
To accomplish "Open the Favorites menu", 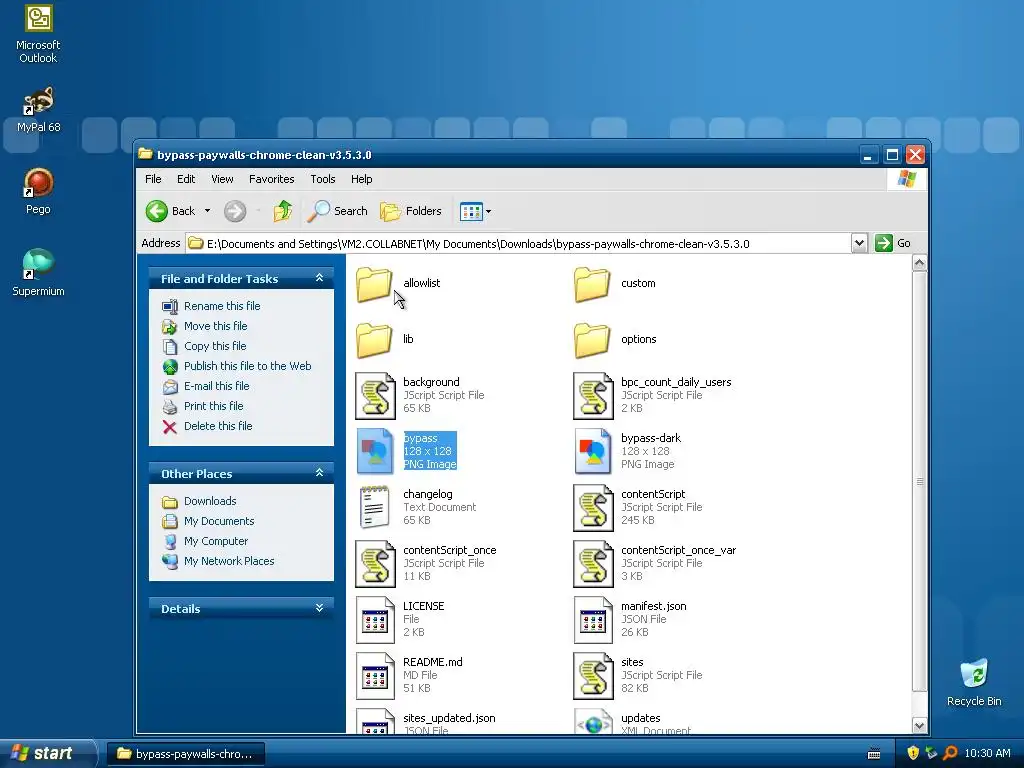I will (x=272, y=179).
